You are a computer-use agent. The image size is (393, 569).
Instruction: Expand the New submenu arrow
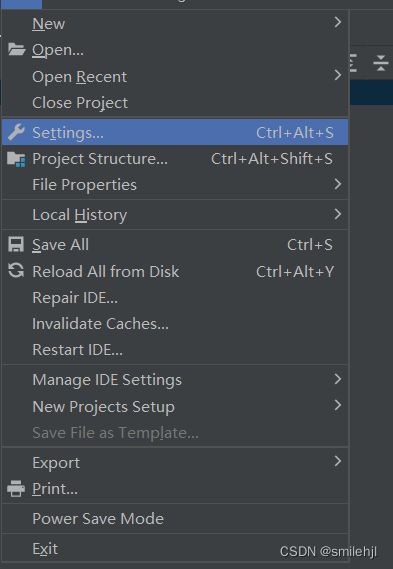pos(337,22)
